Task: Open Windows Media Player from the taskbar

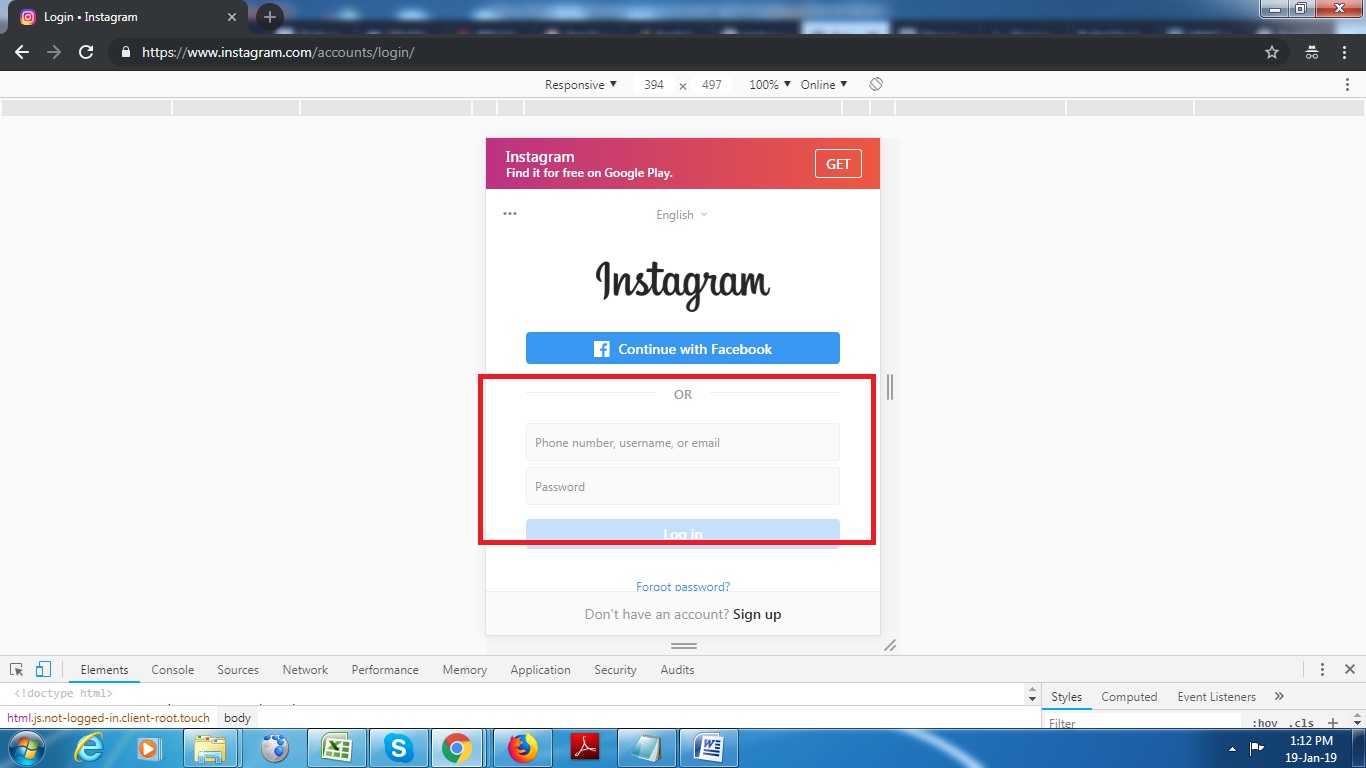Action: tap(148, 747)
